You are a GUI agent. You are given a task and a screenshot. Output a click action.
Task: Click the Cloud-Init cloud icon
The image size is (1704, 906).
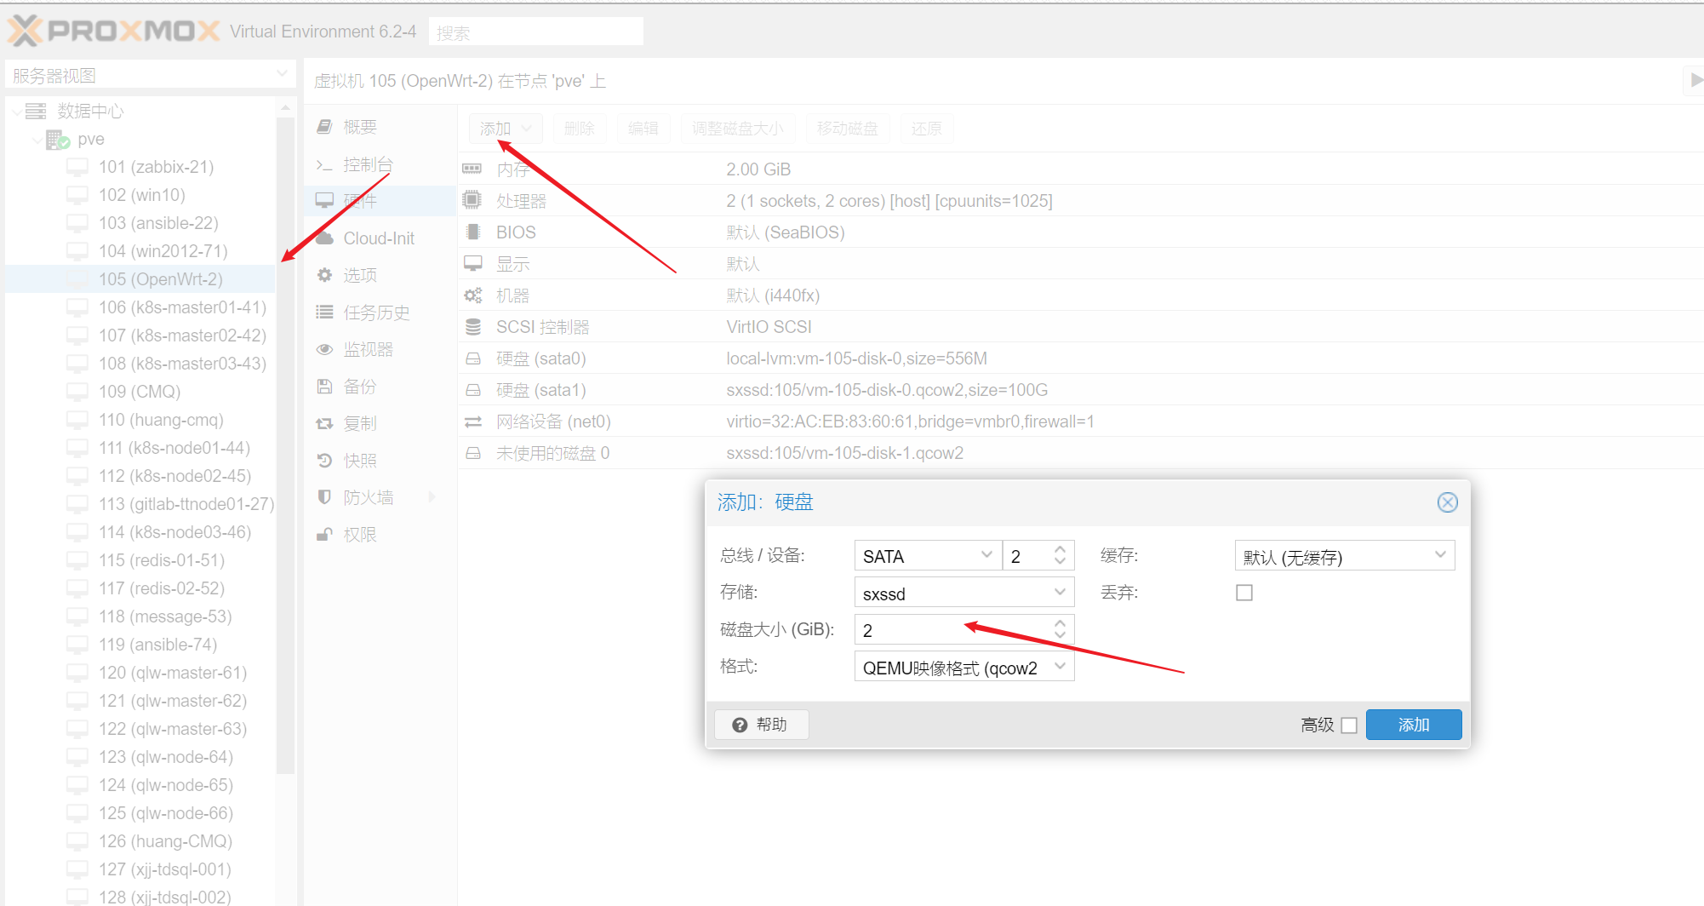click(x=325, y=238)
